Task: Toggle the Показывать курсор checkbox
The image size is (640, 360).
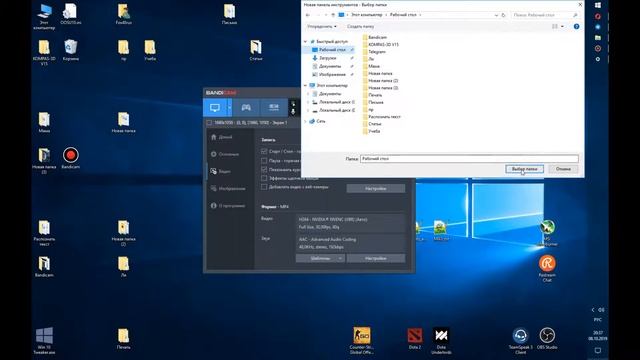Action: click(x=264, y=169)
